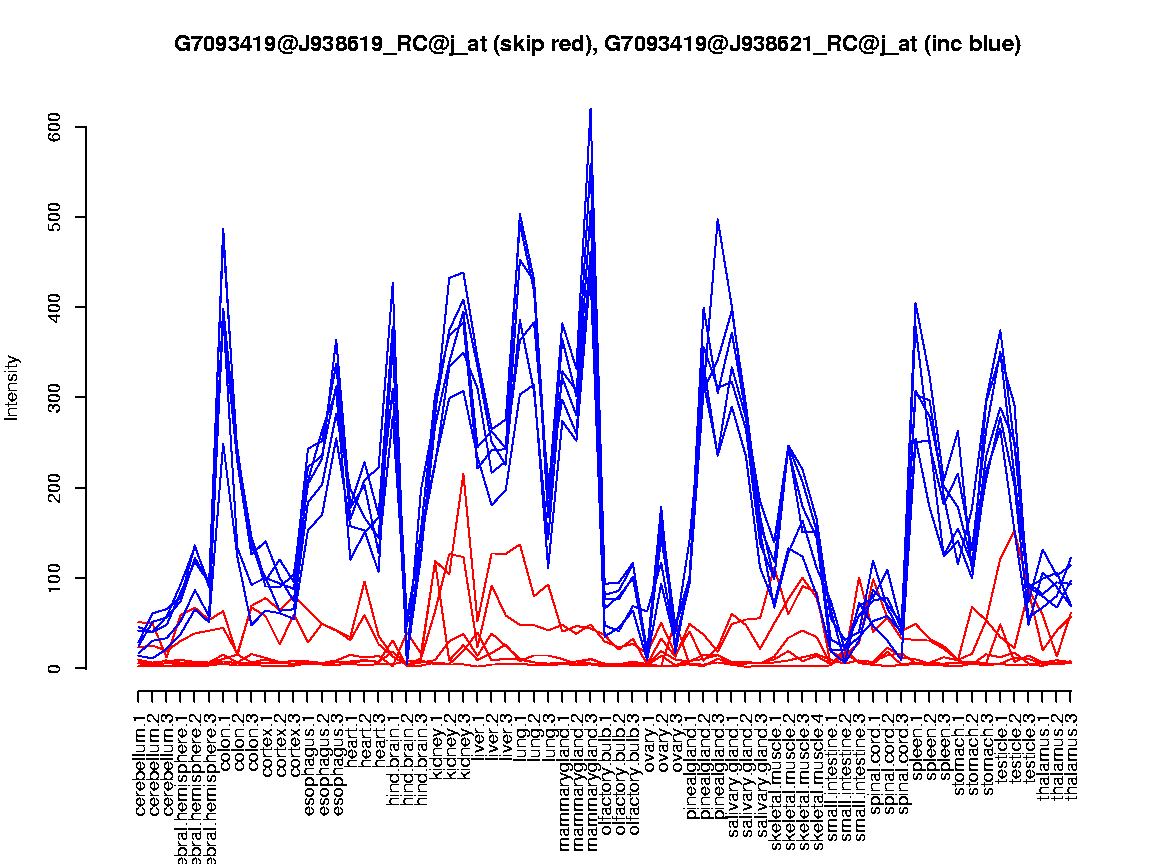Click the 100 tick label on y-axis
Screen dimensions: 1152x864
[x=56, y=577]
